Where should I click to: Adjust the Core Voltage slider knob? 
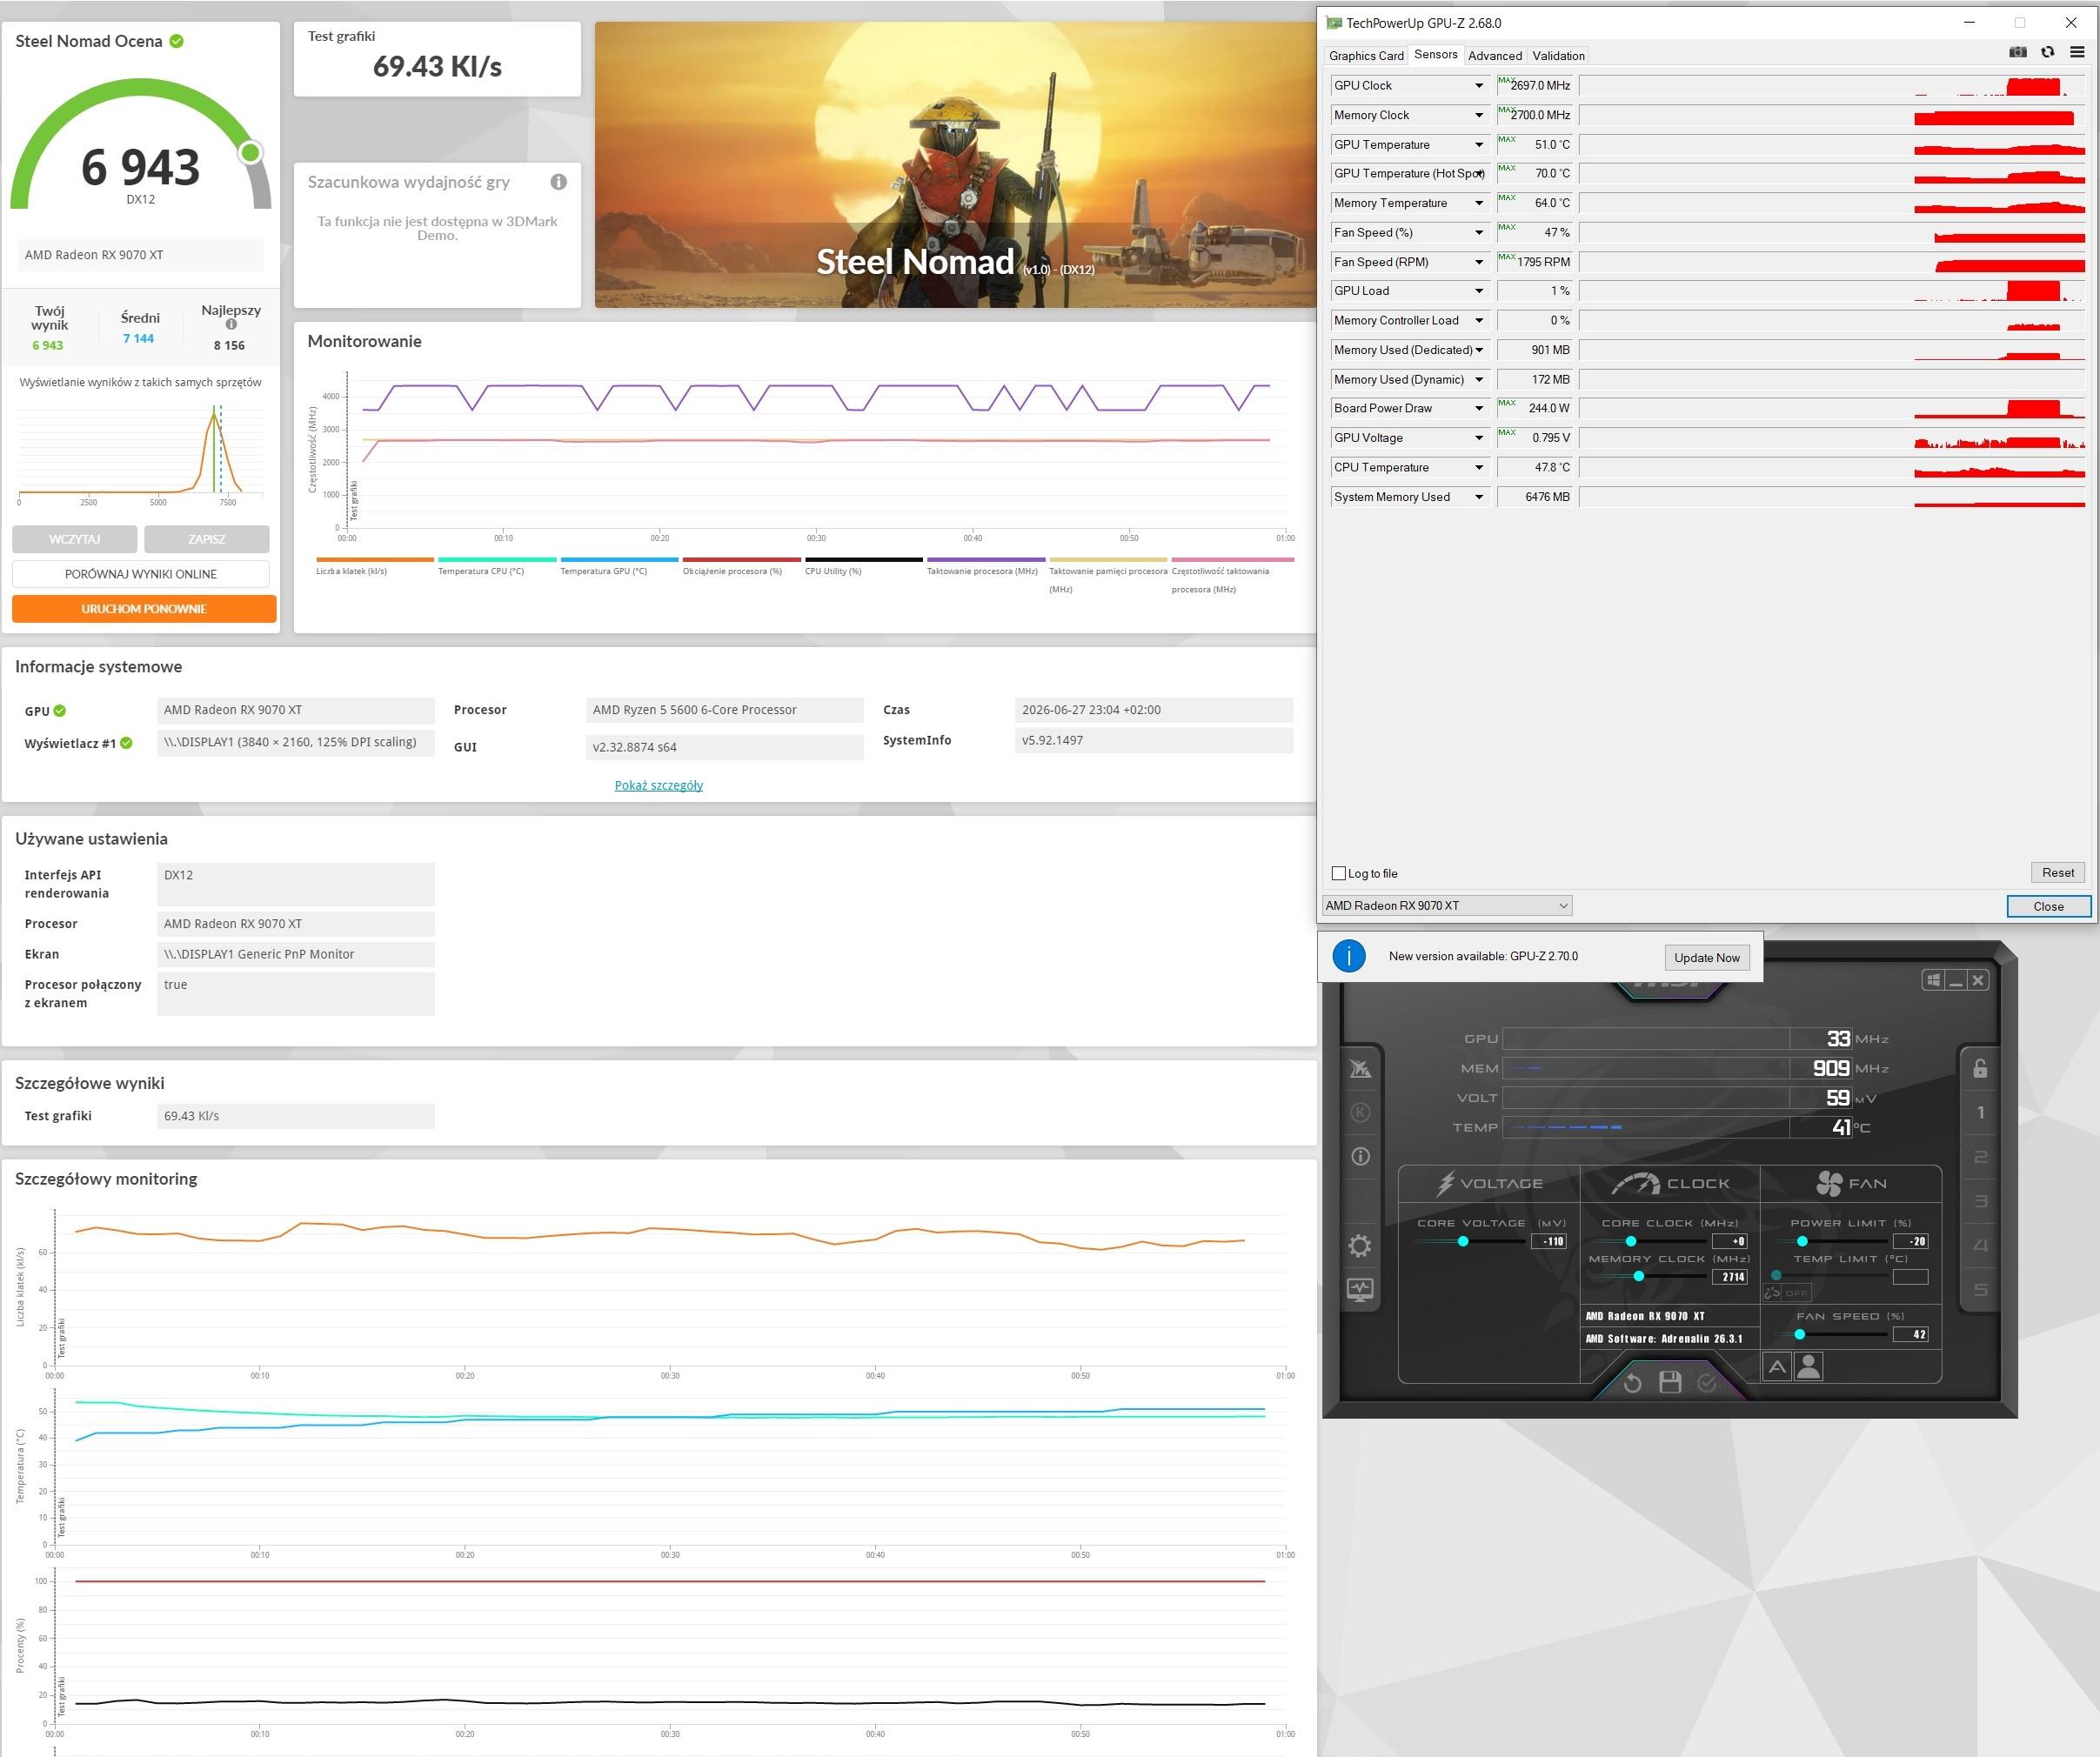tap(1463, 1241)
